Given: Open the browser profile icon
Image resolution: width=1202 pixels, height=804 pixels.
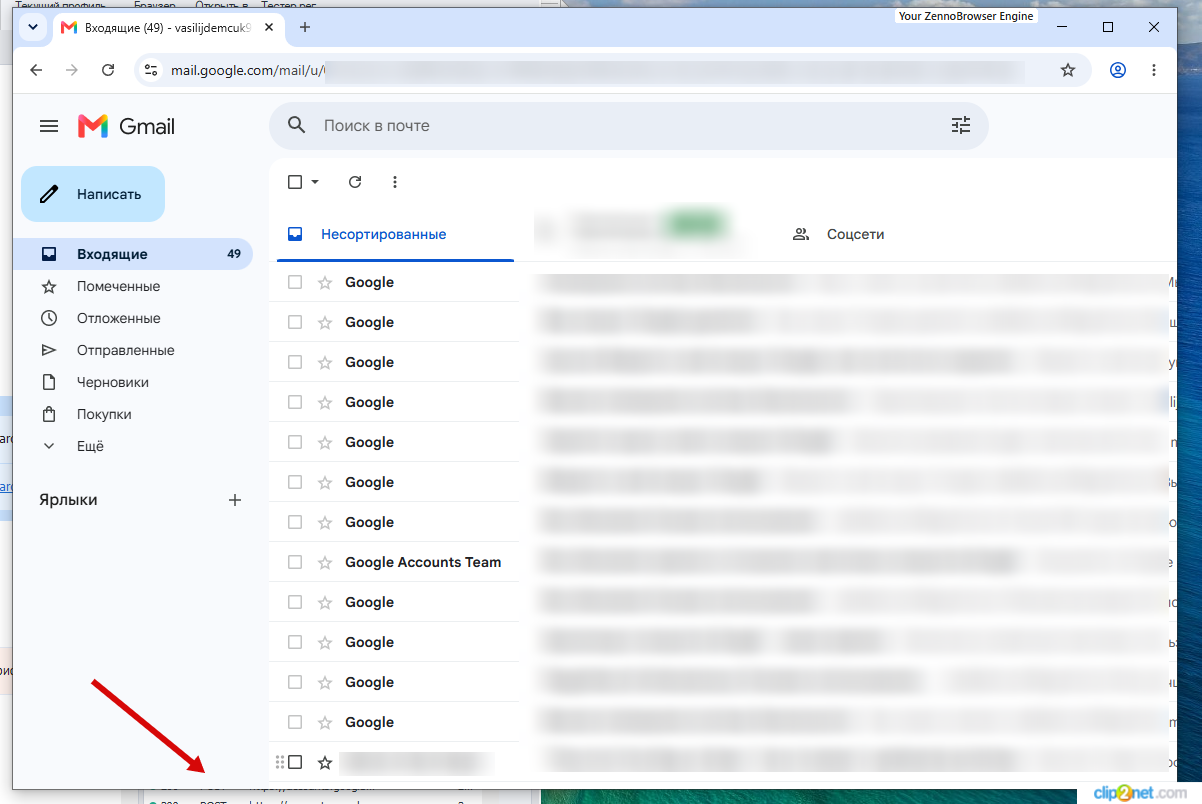Looking at the screenshot, I should point(1118,70).
